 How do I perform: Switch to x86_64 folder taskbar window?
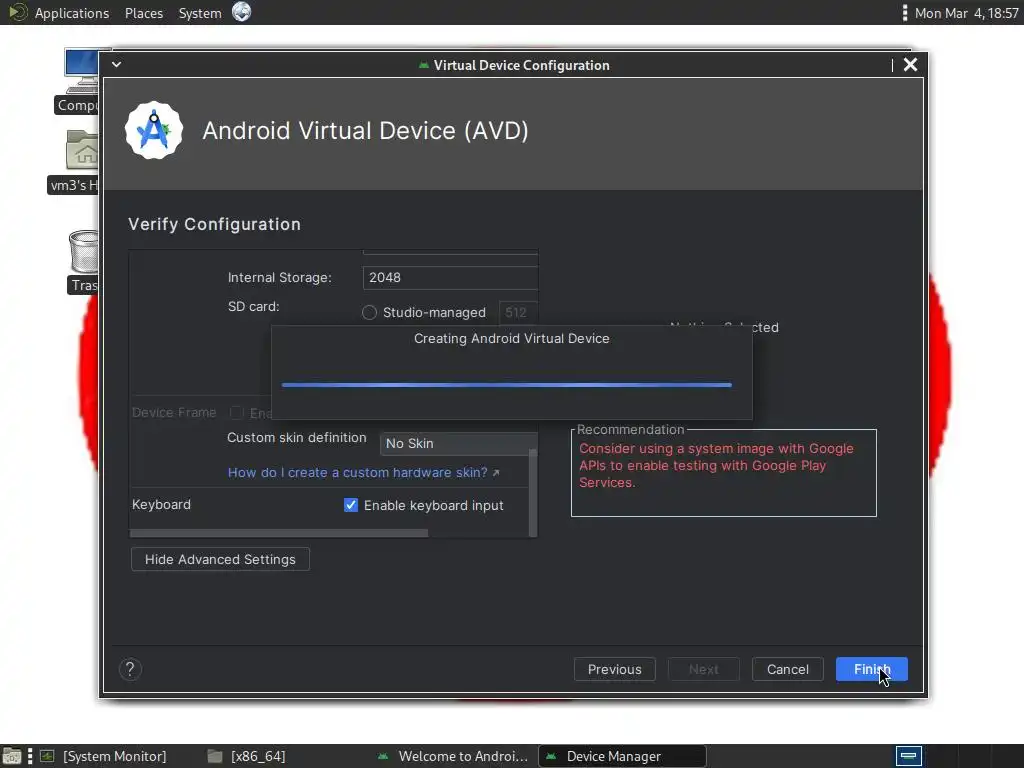258,756
